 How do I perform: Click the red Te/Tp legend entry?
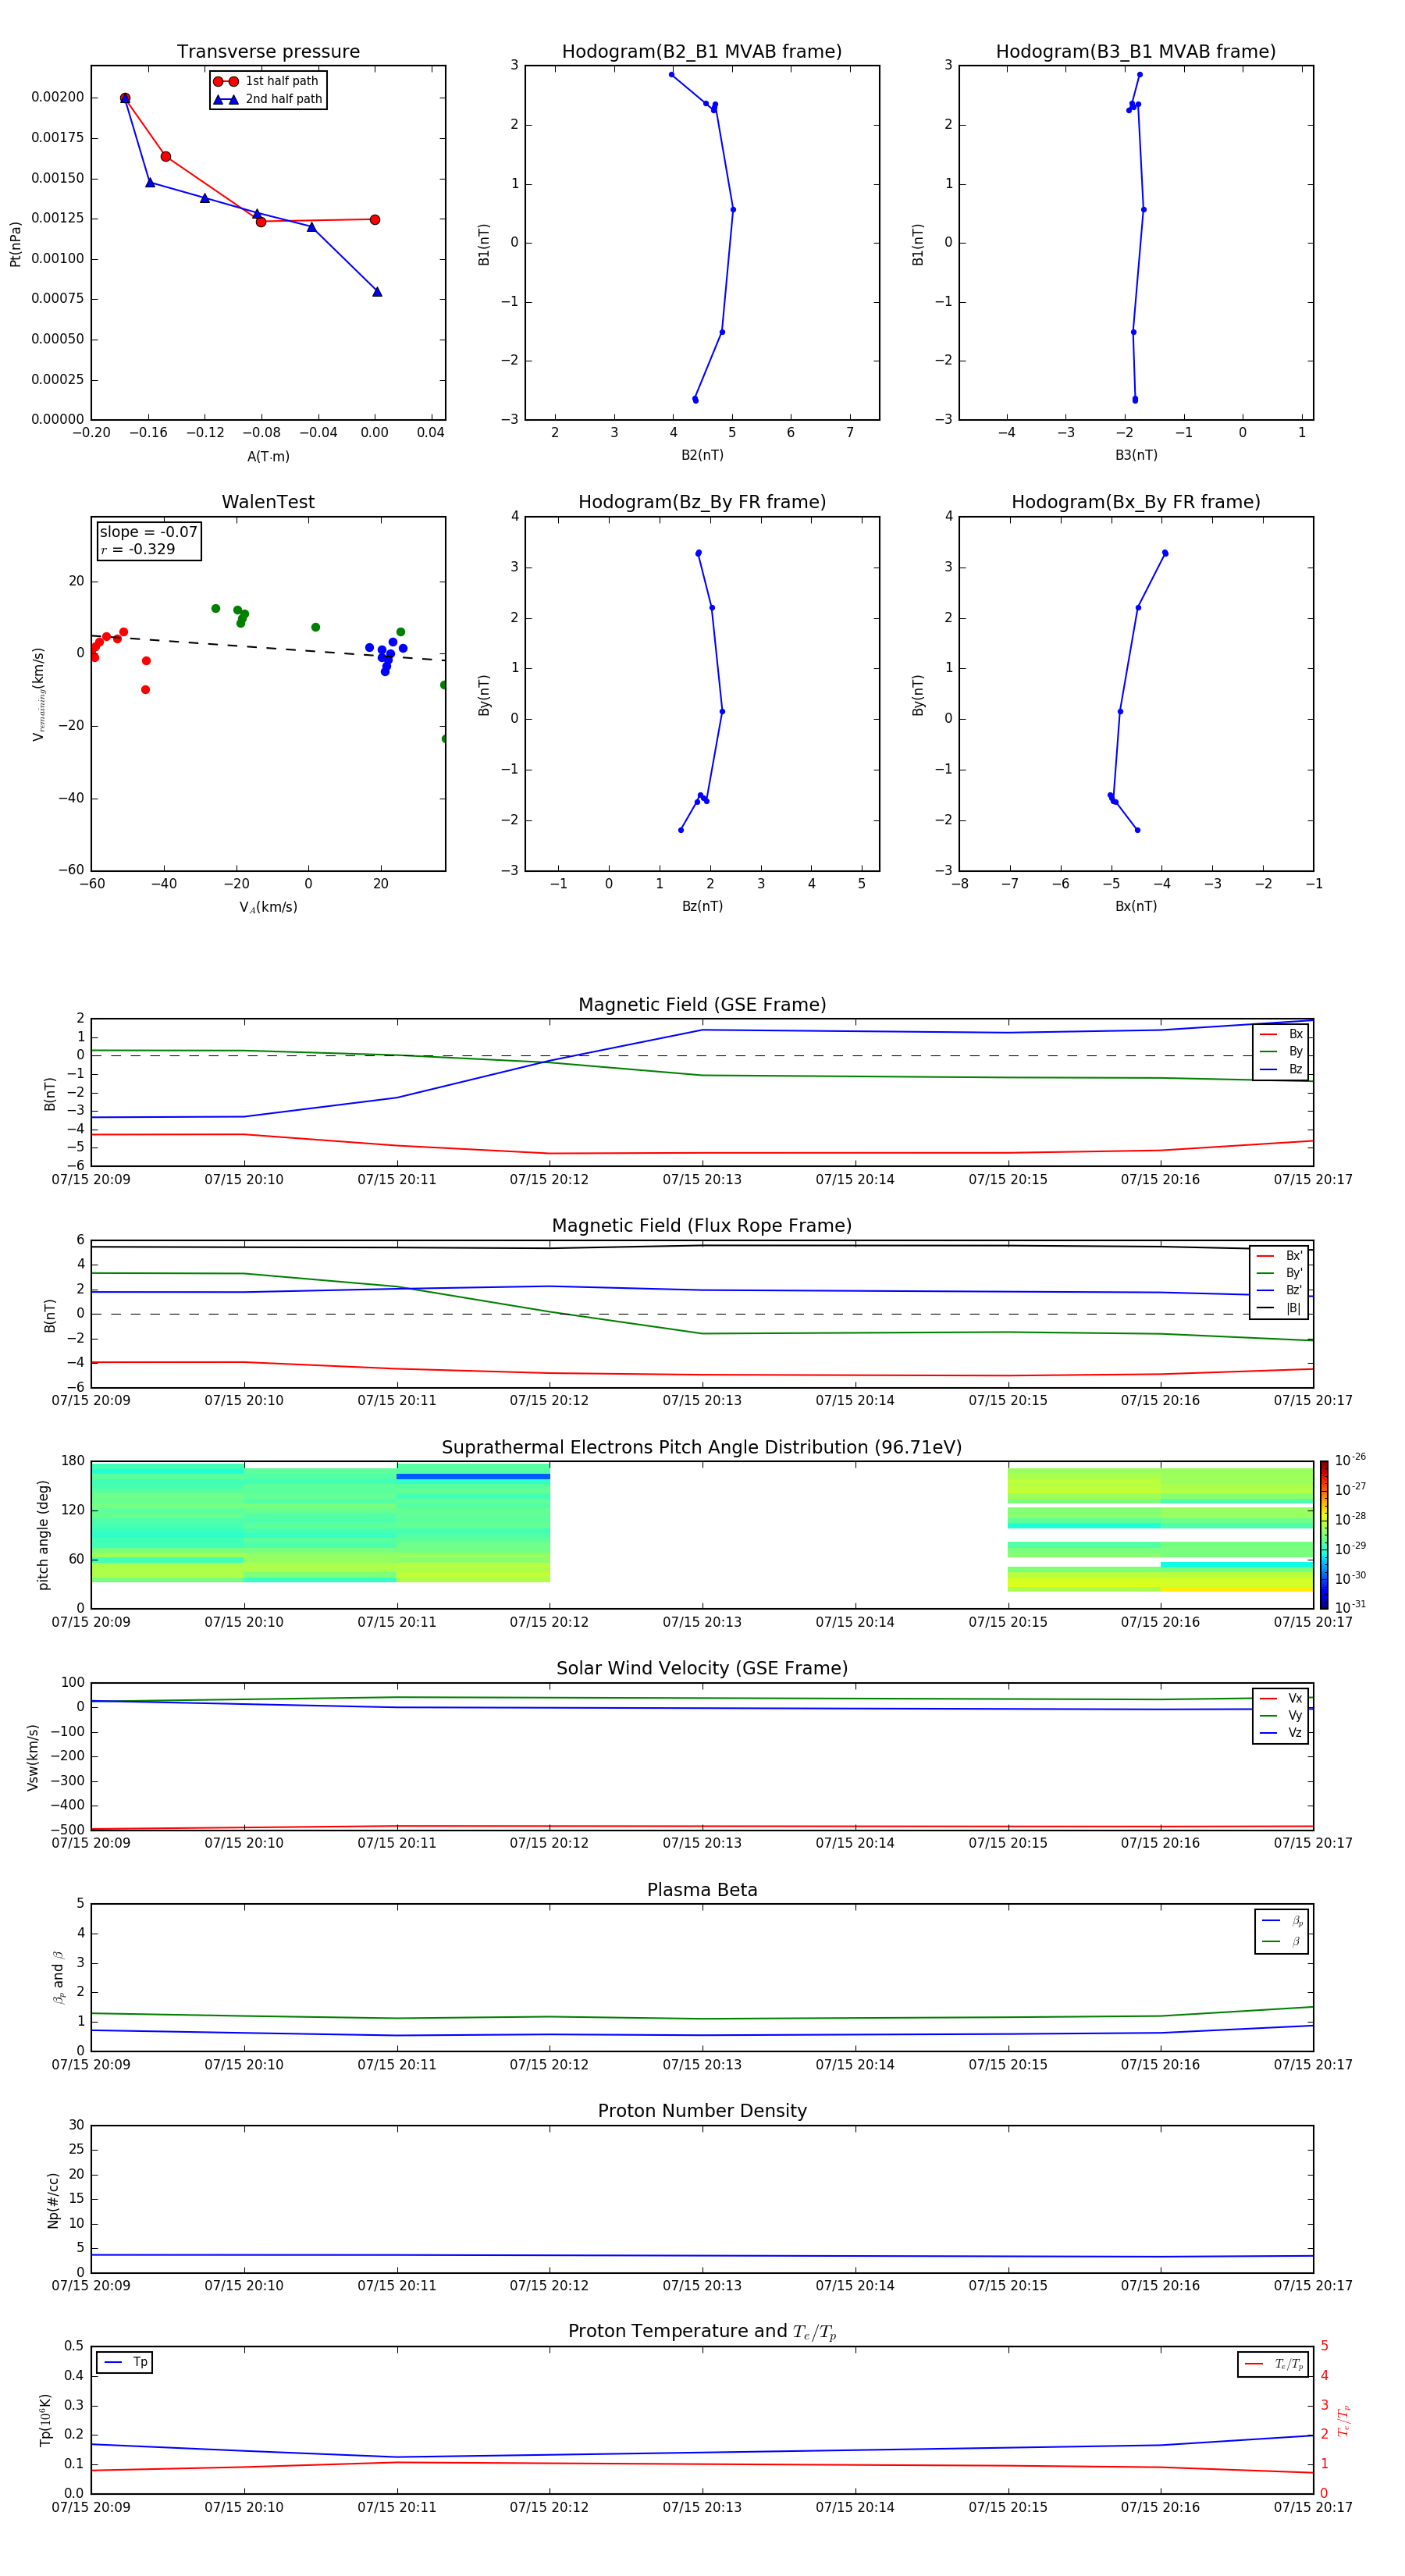tap(1273, 2364)
